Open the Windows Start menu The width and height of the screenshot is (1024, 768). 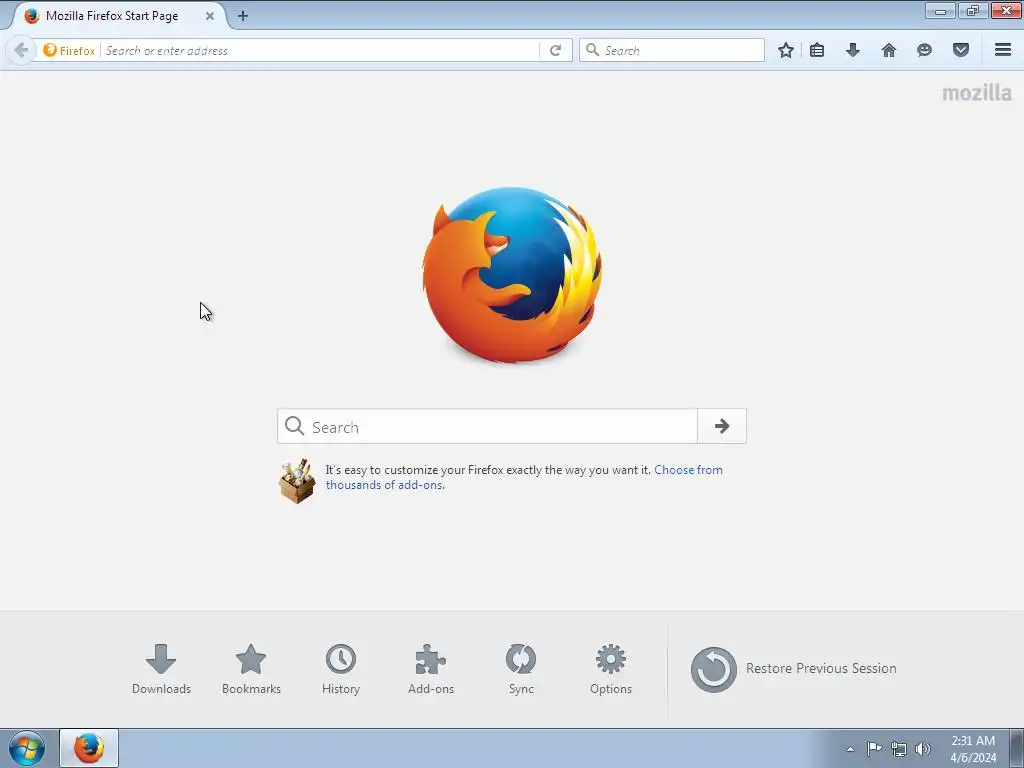27,748
